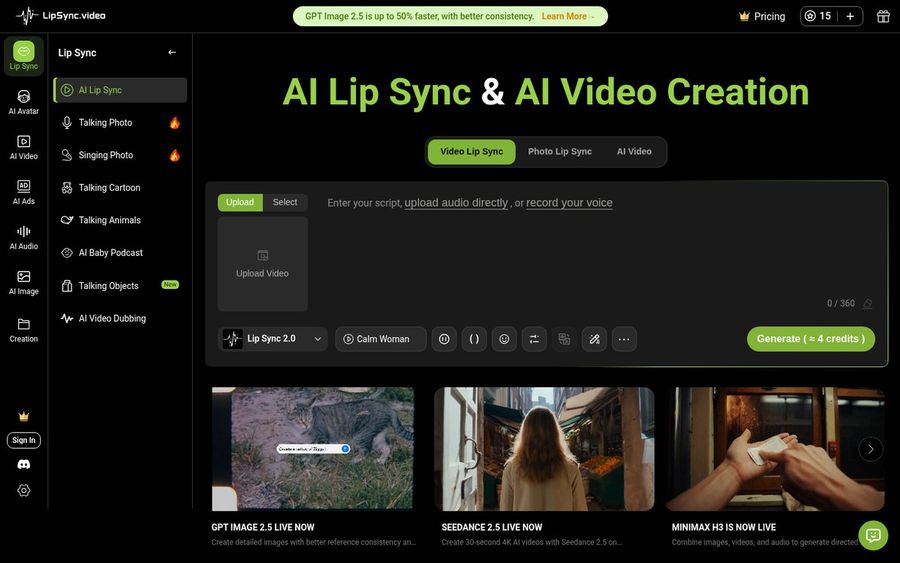Switch to the AI Video tab
900x563 pixels.
tap(634, 152)
